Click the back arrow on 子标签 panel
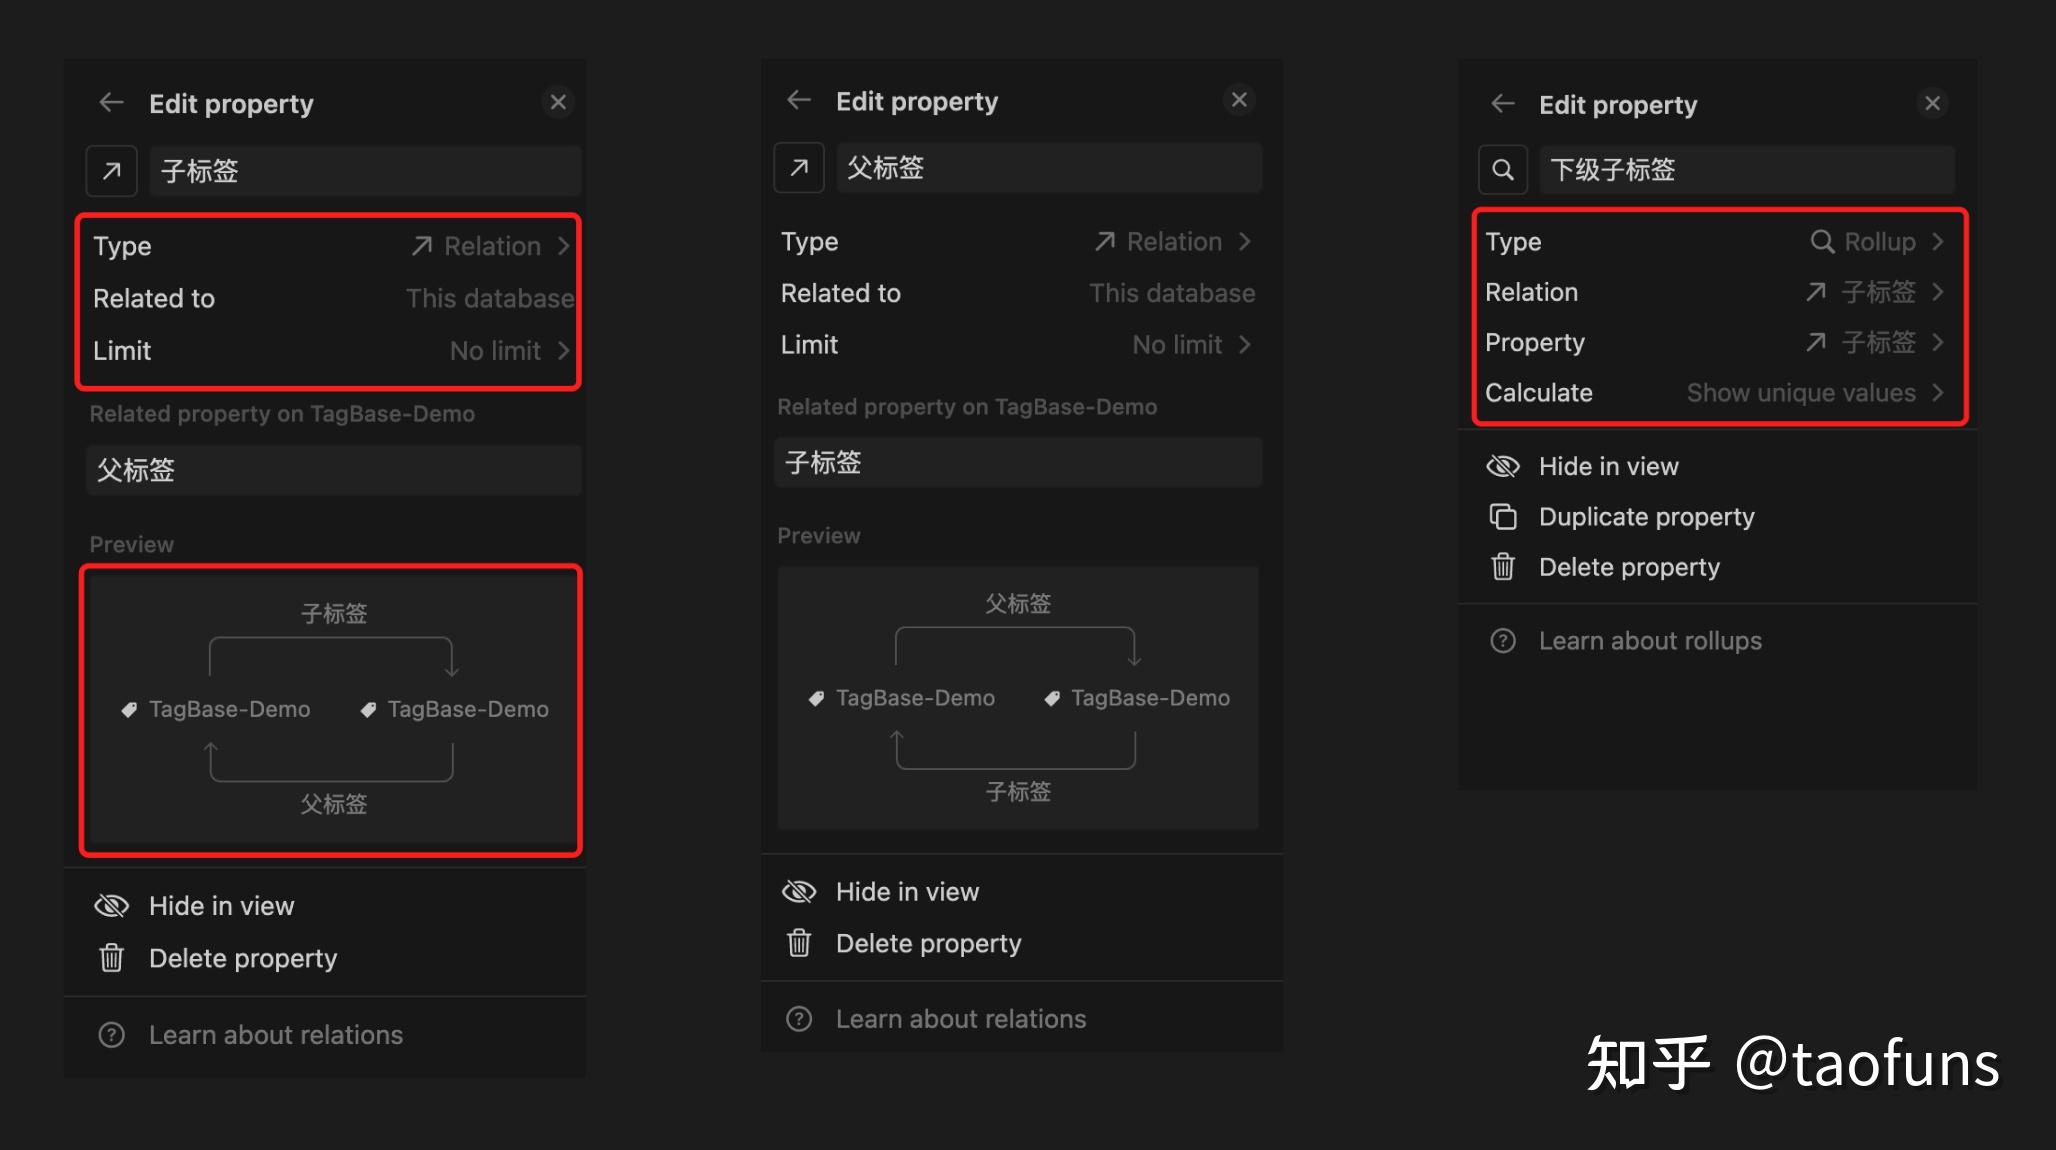 coord(110,102)
